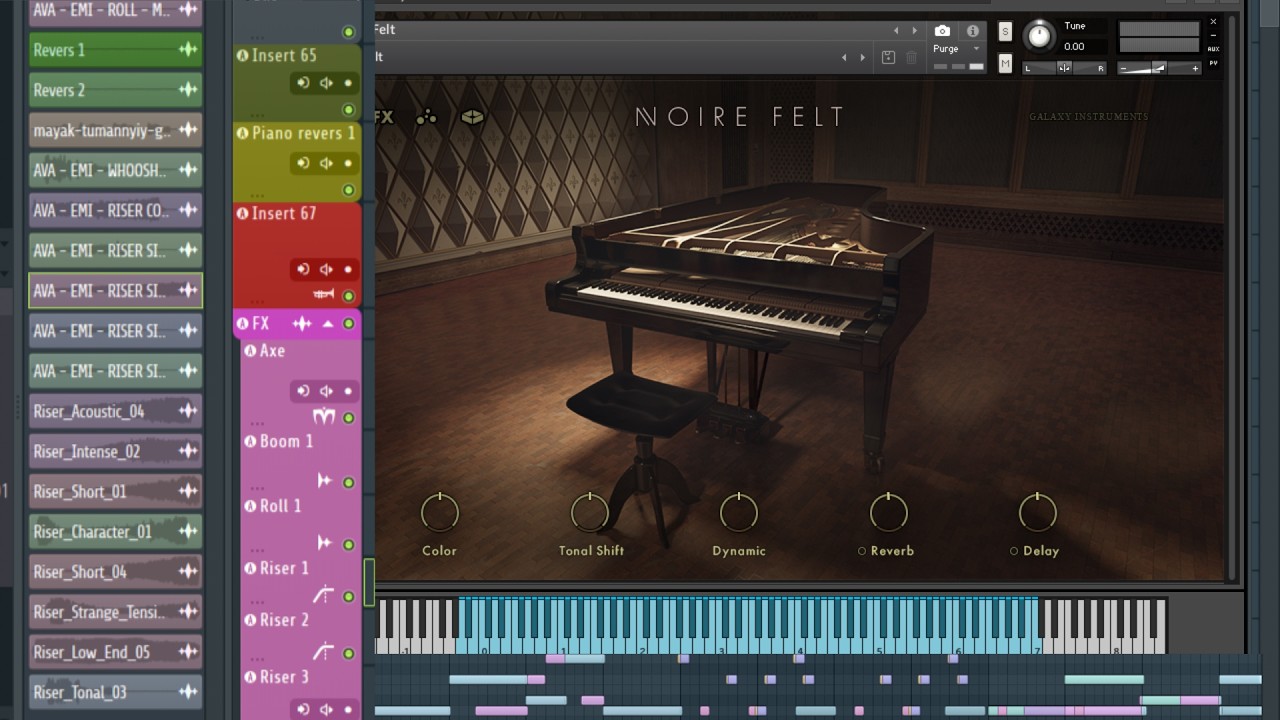Adjust the instrument volume slider
Viewport: 1280px width, 720px height.
coord(1159,68)
